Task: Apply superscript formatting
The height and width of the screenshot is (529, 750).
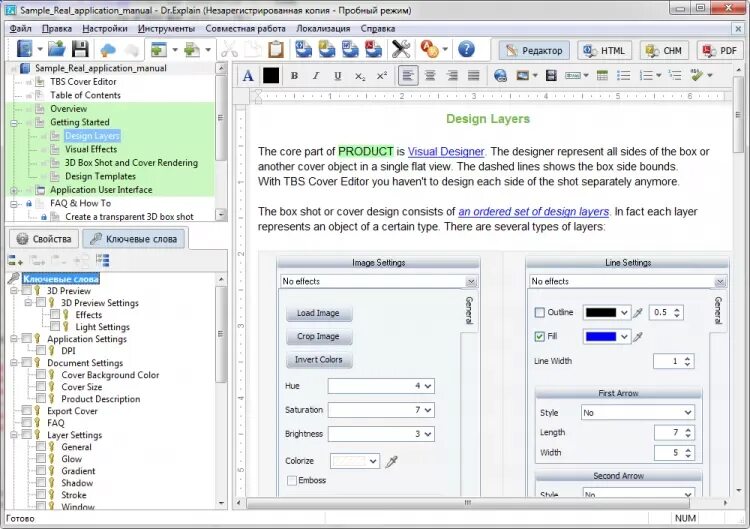Action: pyautogui.click(x=382, y=76)
